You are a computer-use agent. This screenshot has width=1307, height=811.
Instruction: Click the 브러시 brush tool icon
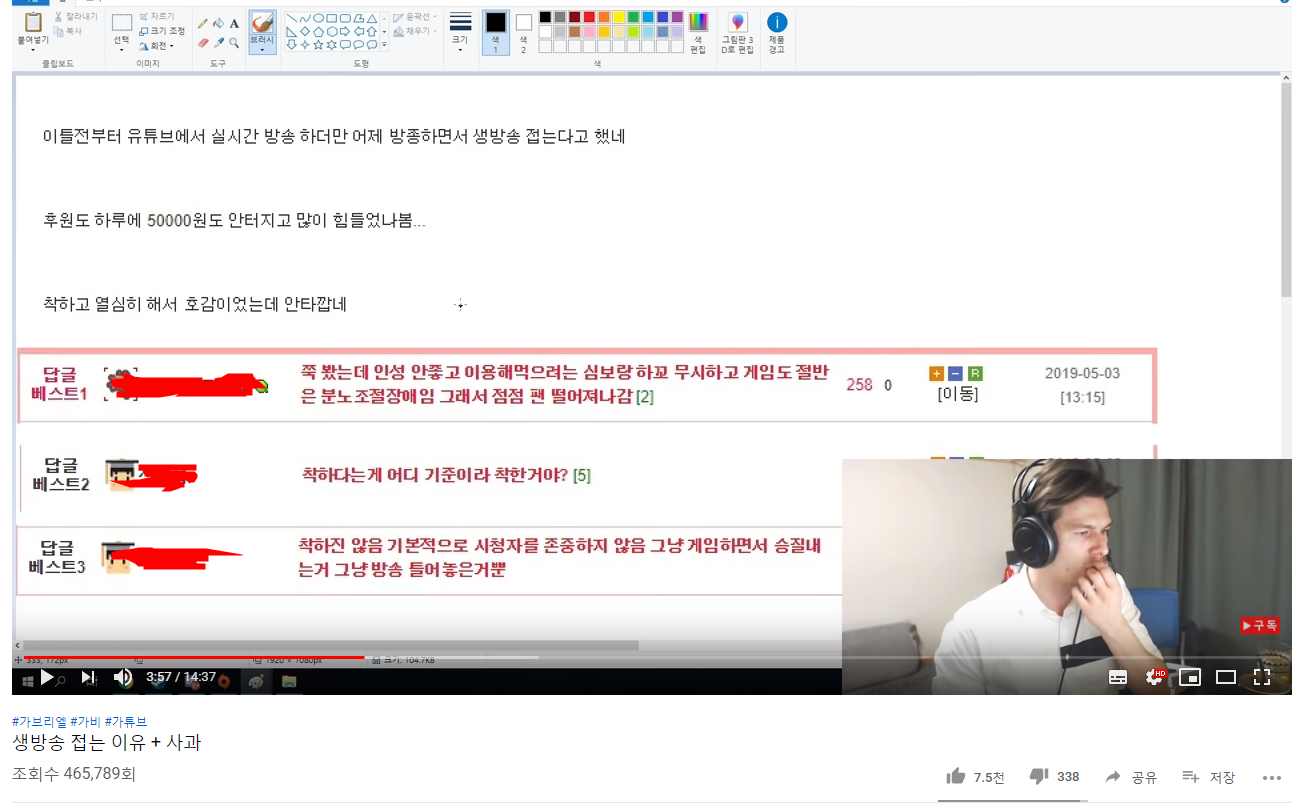[x=263, y=22]
